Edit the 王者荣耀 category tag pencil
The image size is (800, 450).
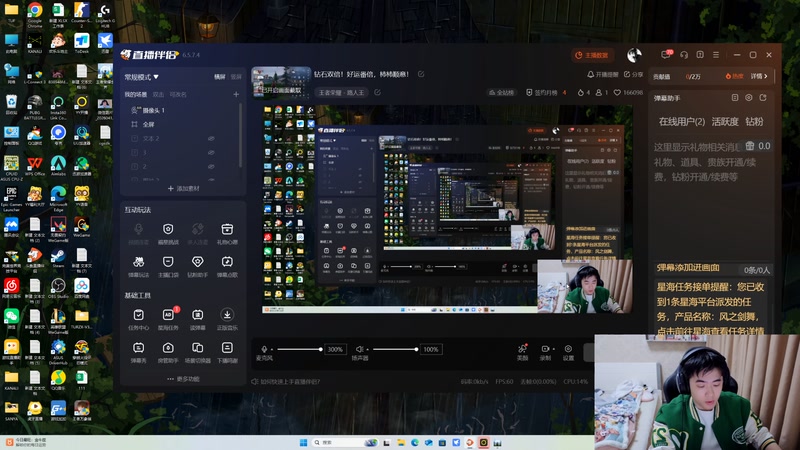point(378,92)
